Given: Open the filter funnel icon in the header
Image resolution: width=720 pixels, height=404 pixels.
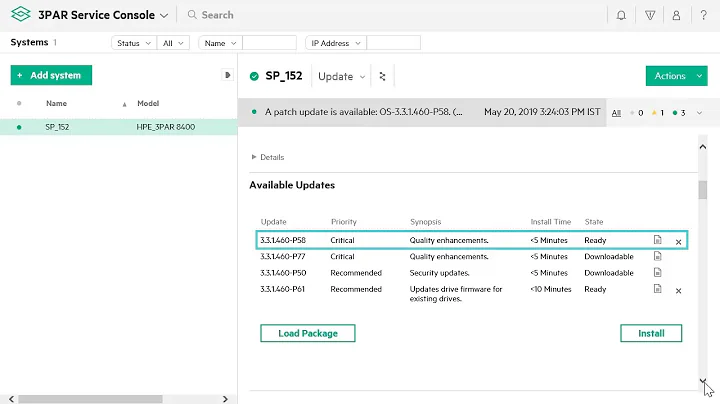Looking at the screenshot, I should [x=650, y=15].
